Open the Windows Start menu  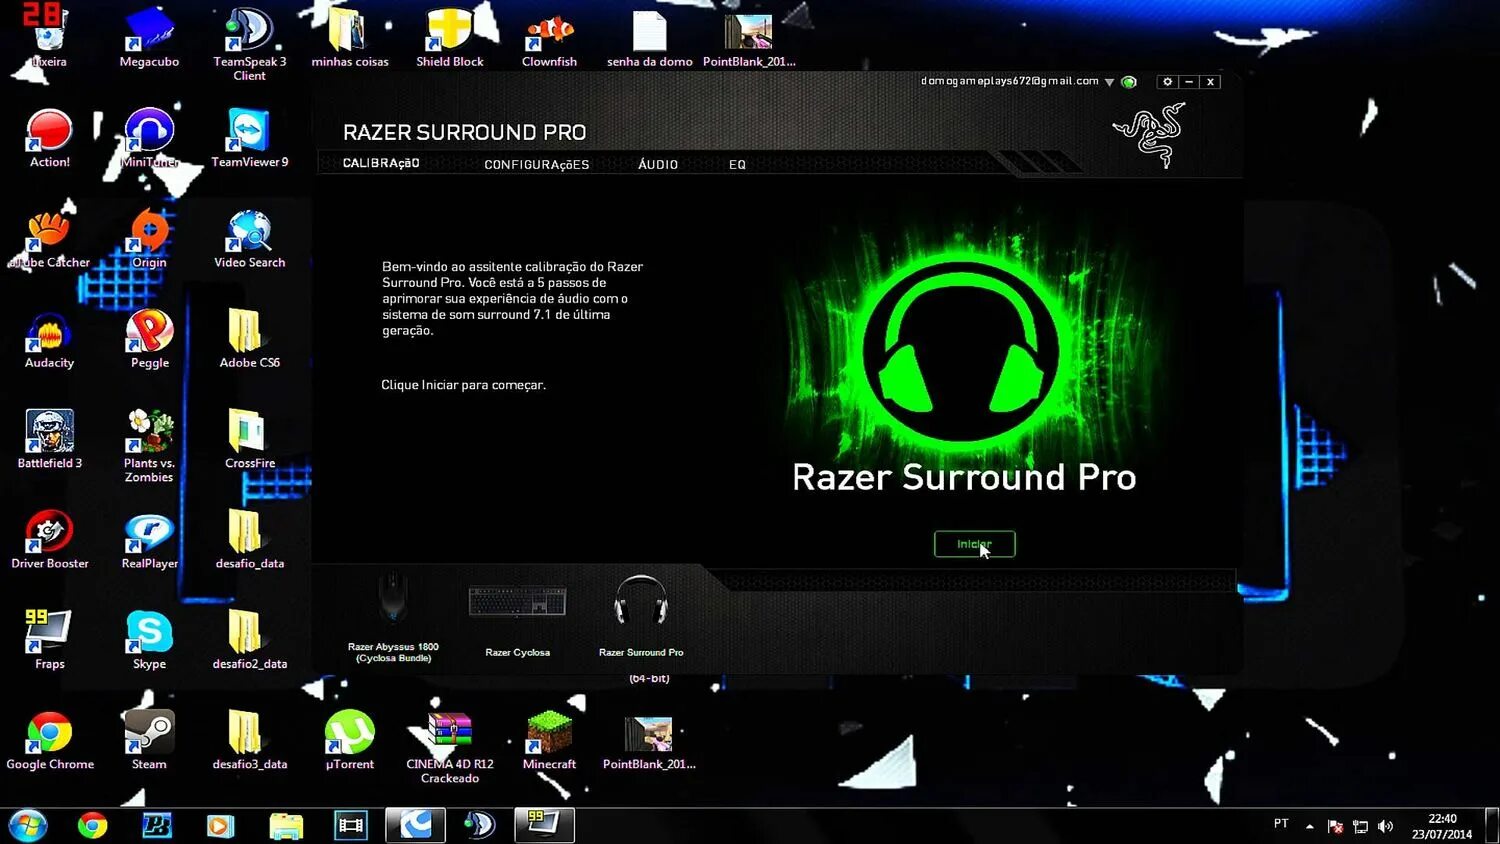click(27, 825)
